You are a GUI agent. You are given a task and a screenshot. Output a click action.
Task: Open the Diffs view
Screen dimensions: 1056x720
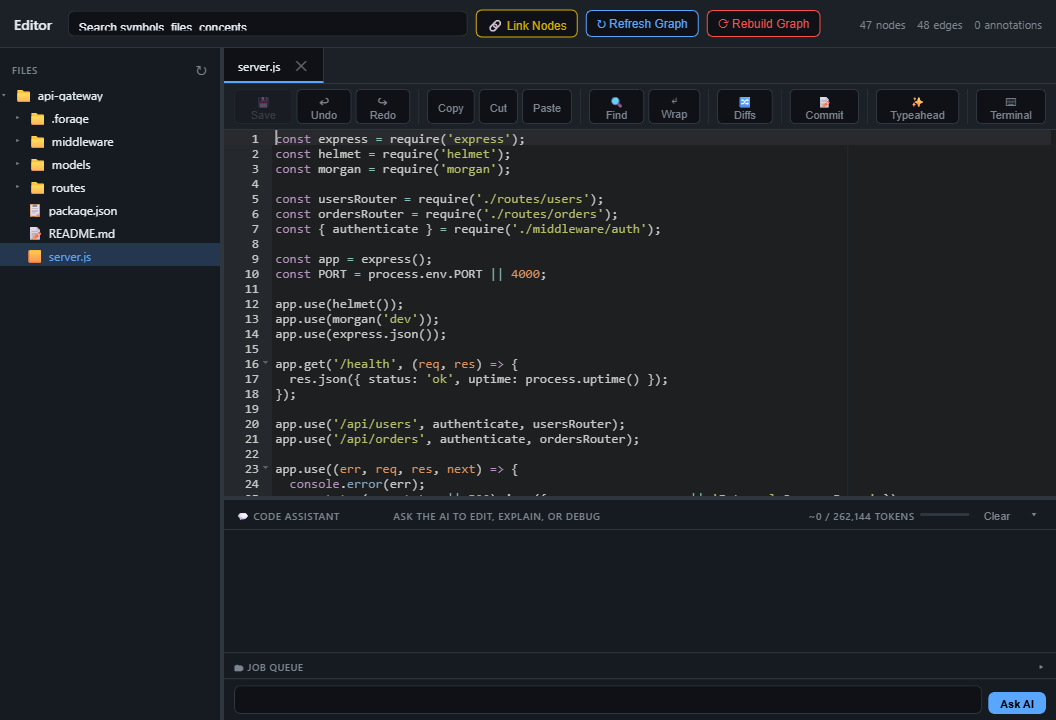point(745,107)
